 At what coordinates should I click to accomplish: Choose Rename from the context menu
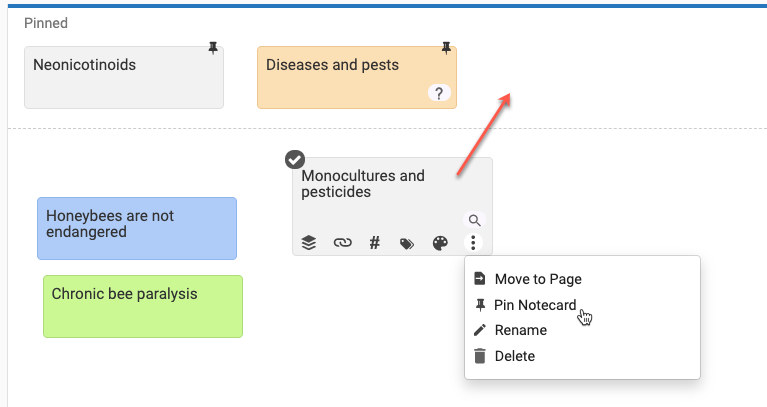tap(520, 330)
